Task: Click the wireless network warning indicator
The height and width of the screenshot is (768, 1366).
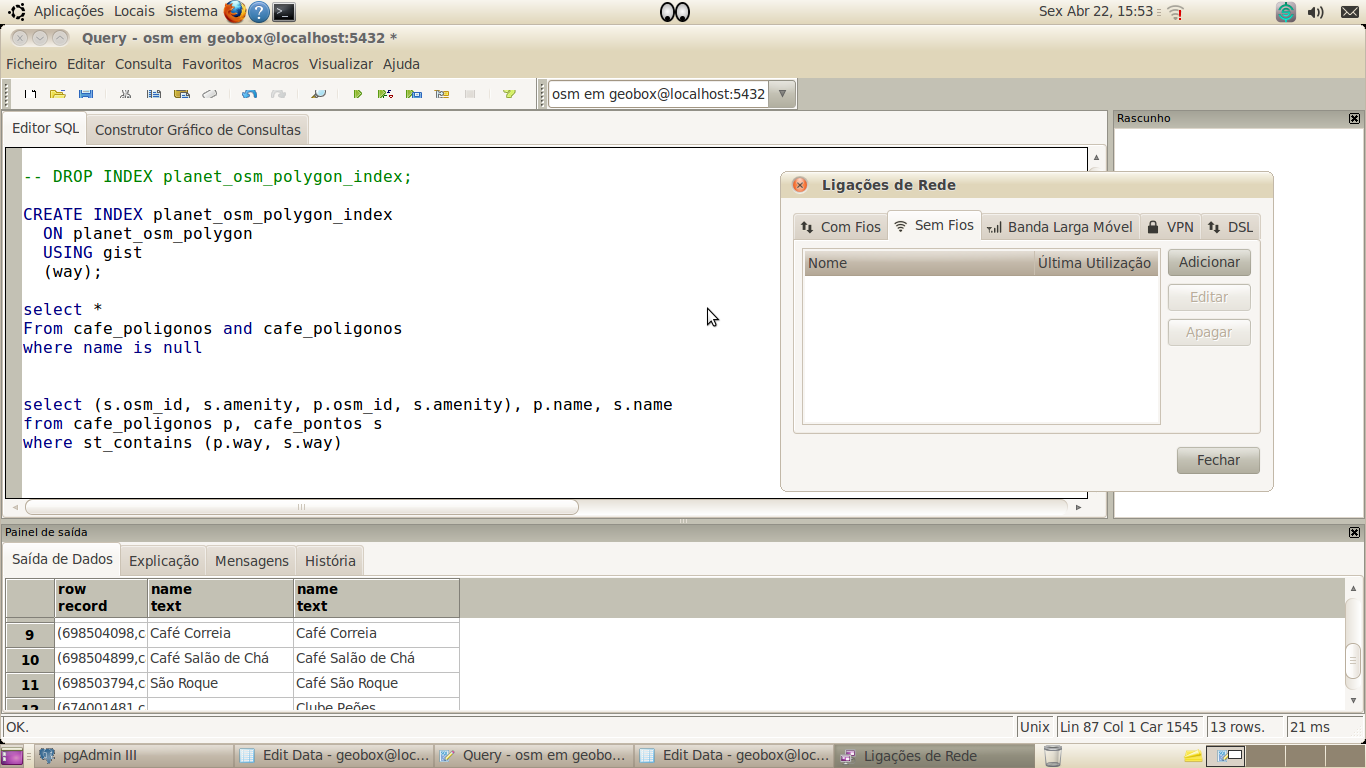Action: 1175,12
